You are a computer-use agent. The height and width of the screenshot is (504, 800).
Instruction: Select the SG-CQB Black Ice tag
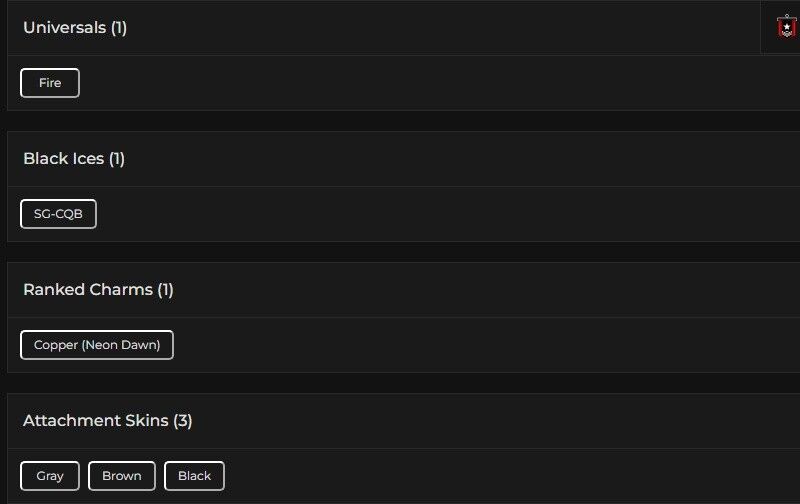tap(58, 214)
